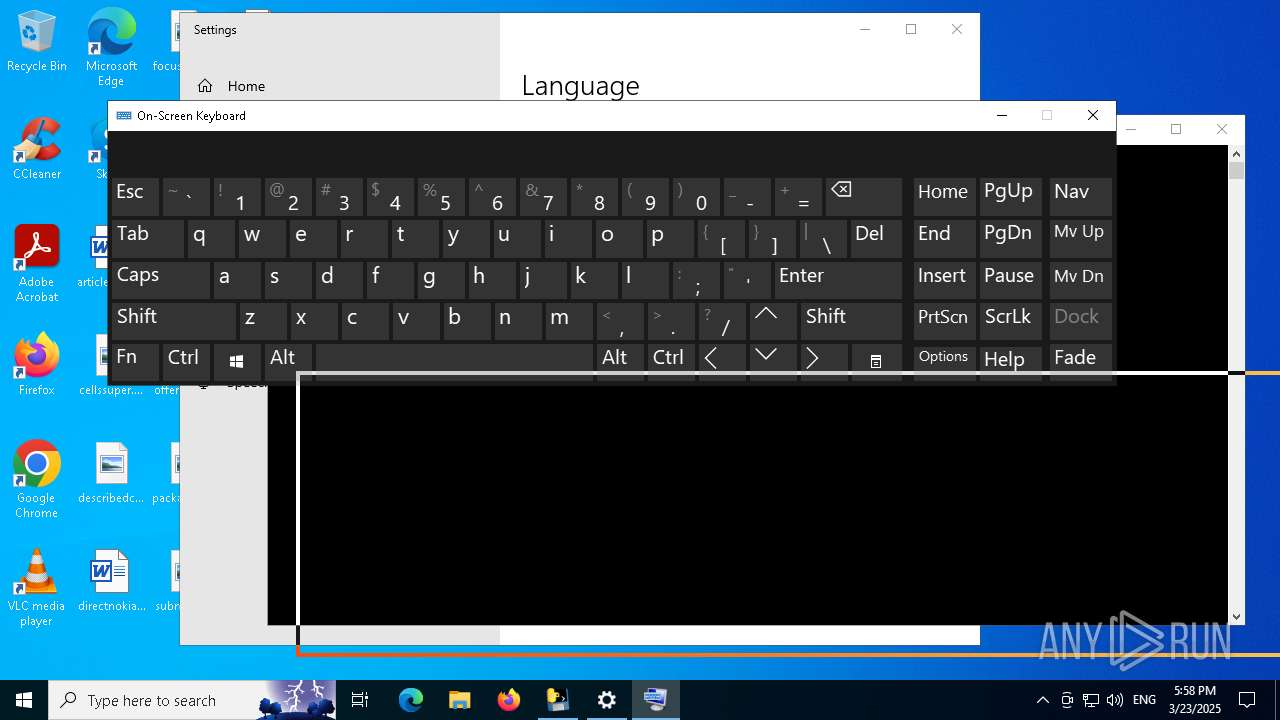The width and height of the screenshot is (1280, 720).
Task: Click the Del key
Action: coord(876,238)
